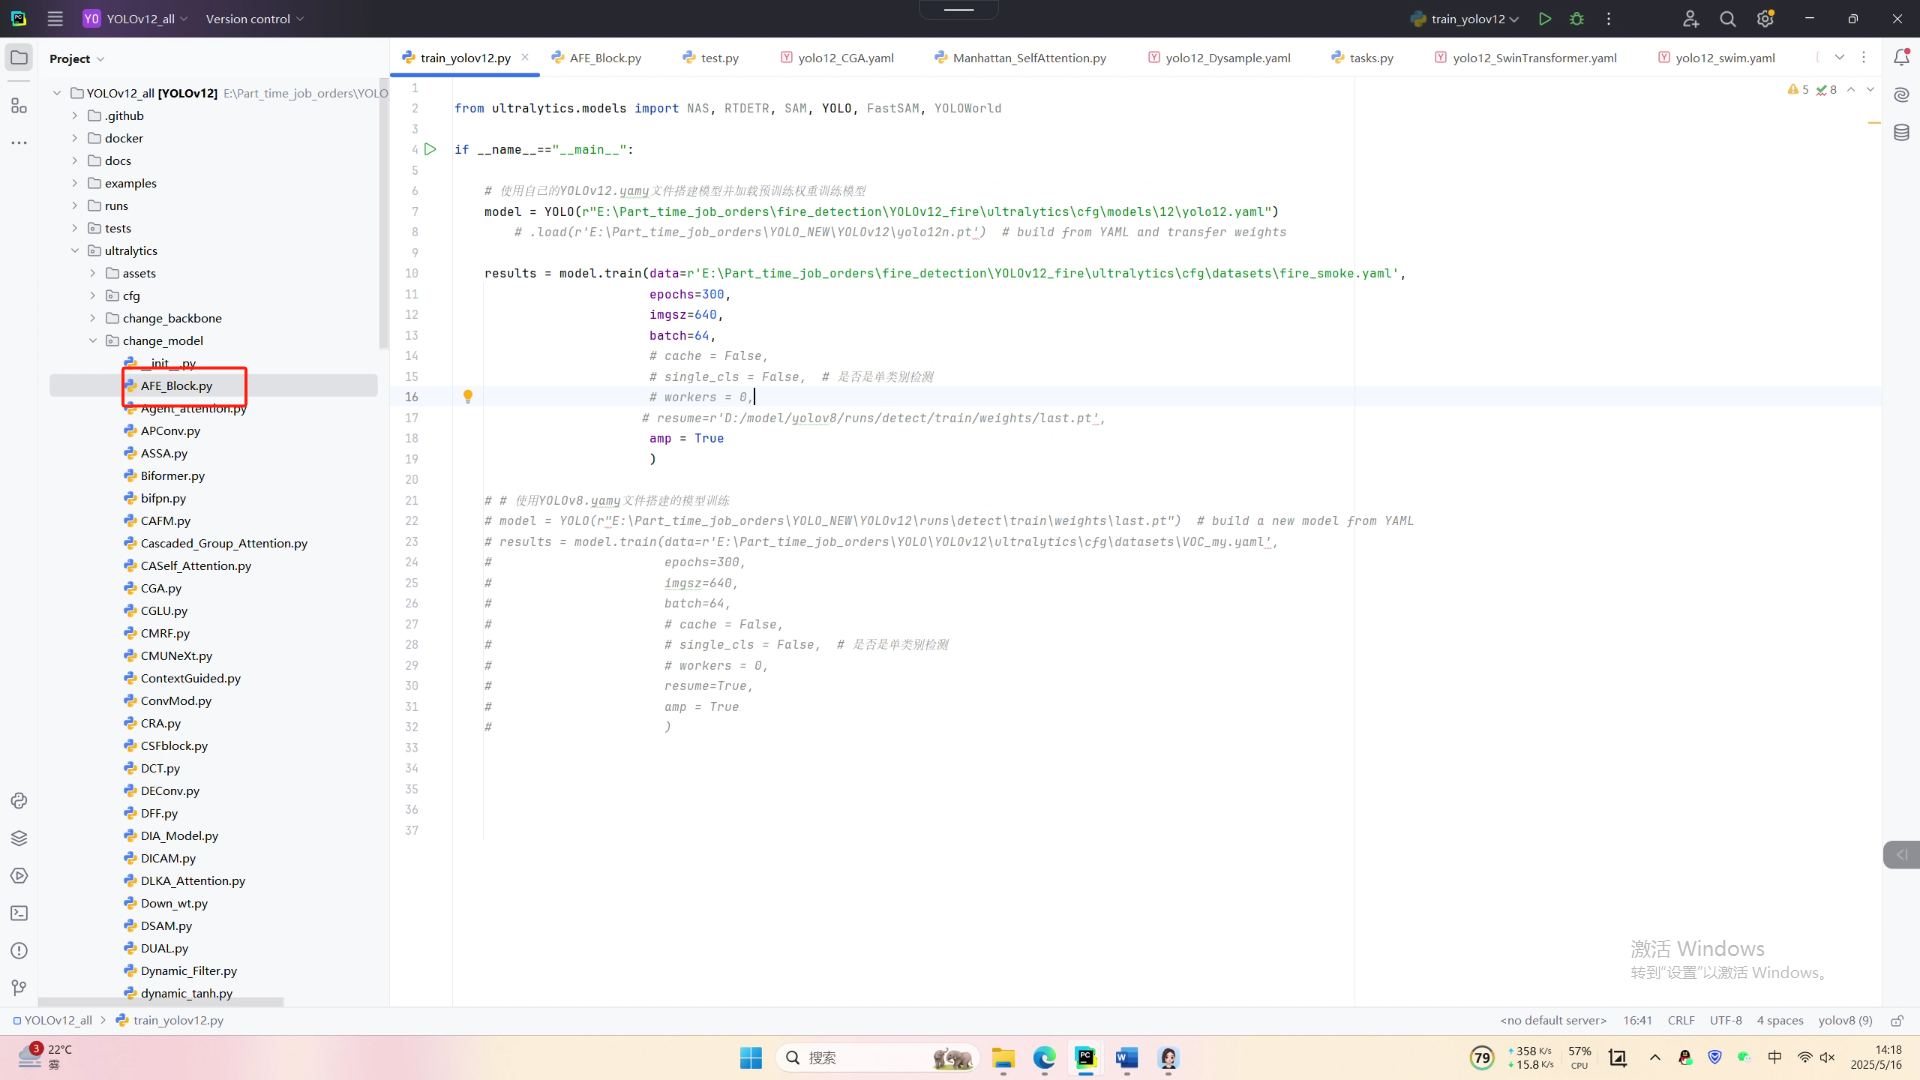Collapse the change_model folder

coord(93,341)
